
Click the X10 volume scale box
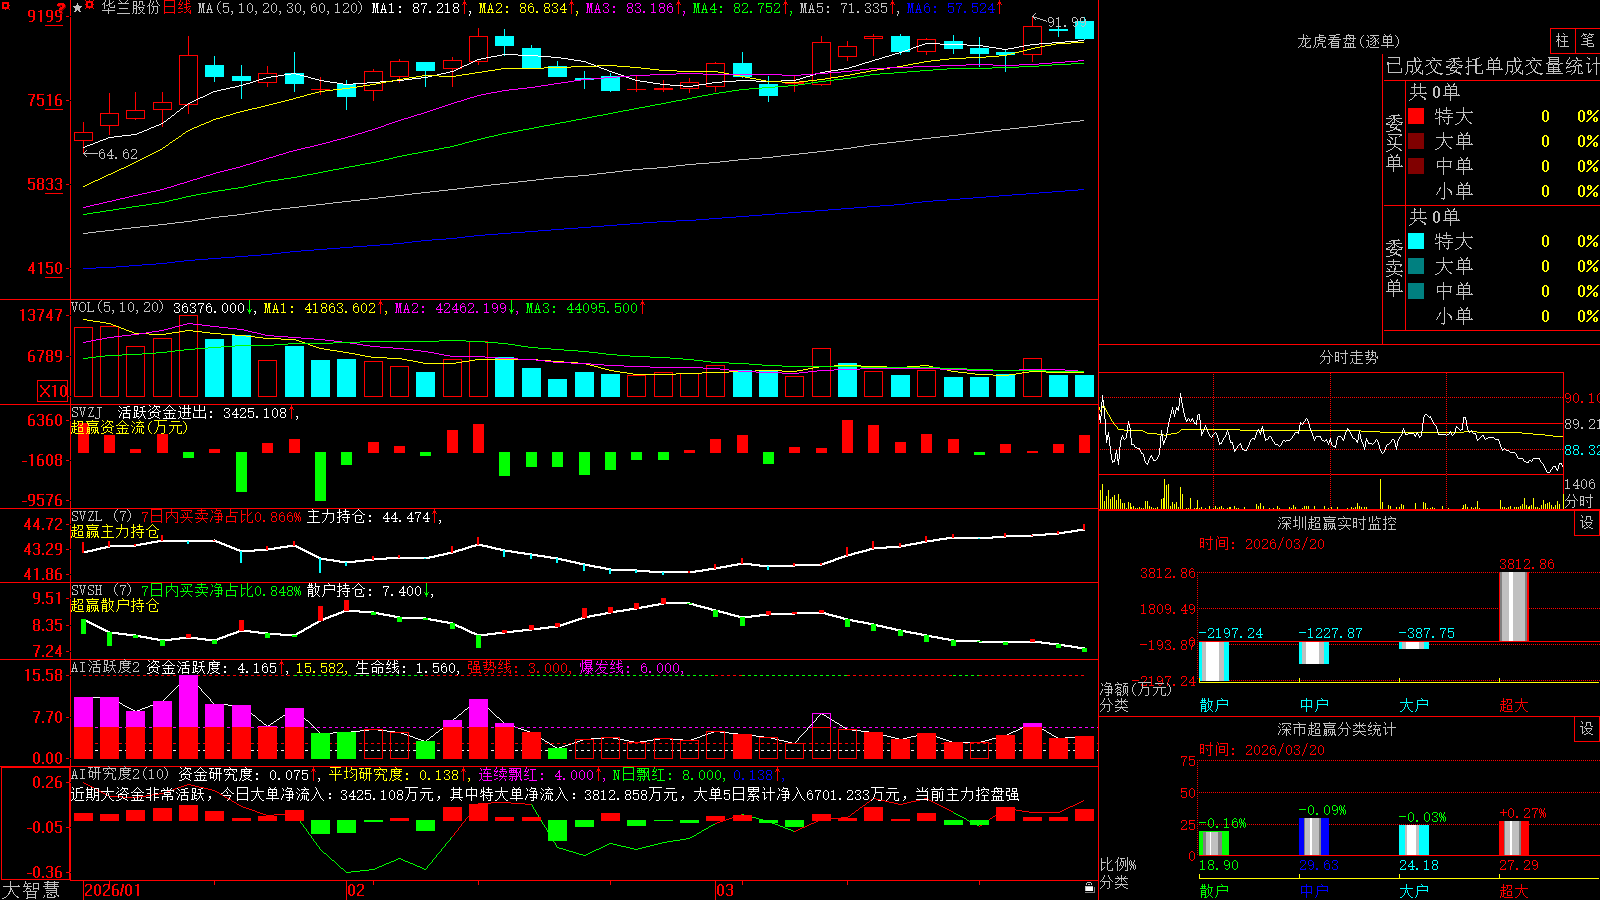(53, 391)
